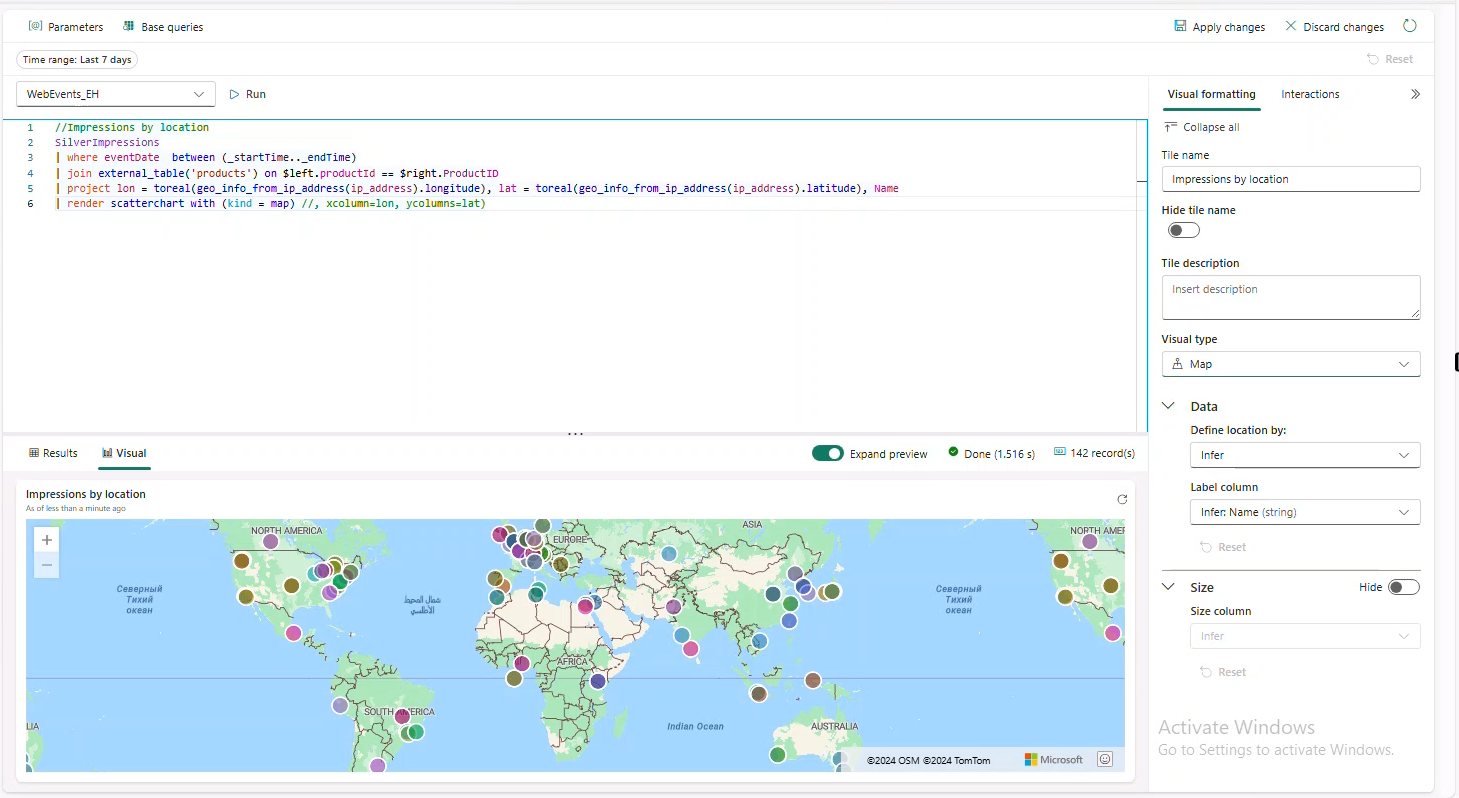Viewport: 1459px width, 798px height.
Task: Click the refresh icon beside Discard changes
Action: coord(1410,26)
